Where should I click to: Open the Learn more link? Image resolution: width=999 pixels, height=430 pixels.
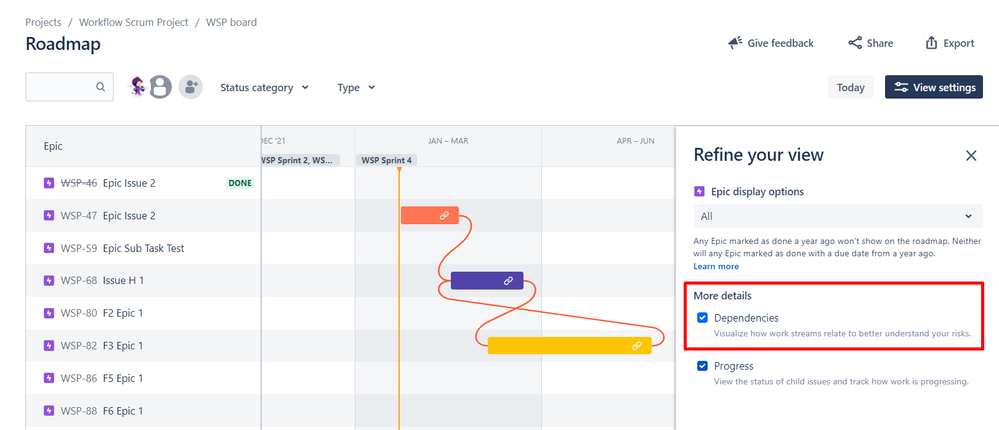(x=716, y=266)
